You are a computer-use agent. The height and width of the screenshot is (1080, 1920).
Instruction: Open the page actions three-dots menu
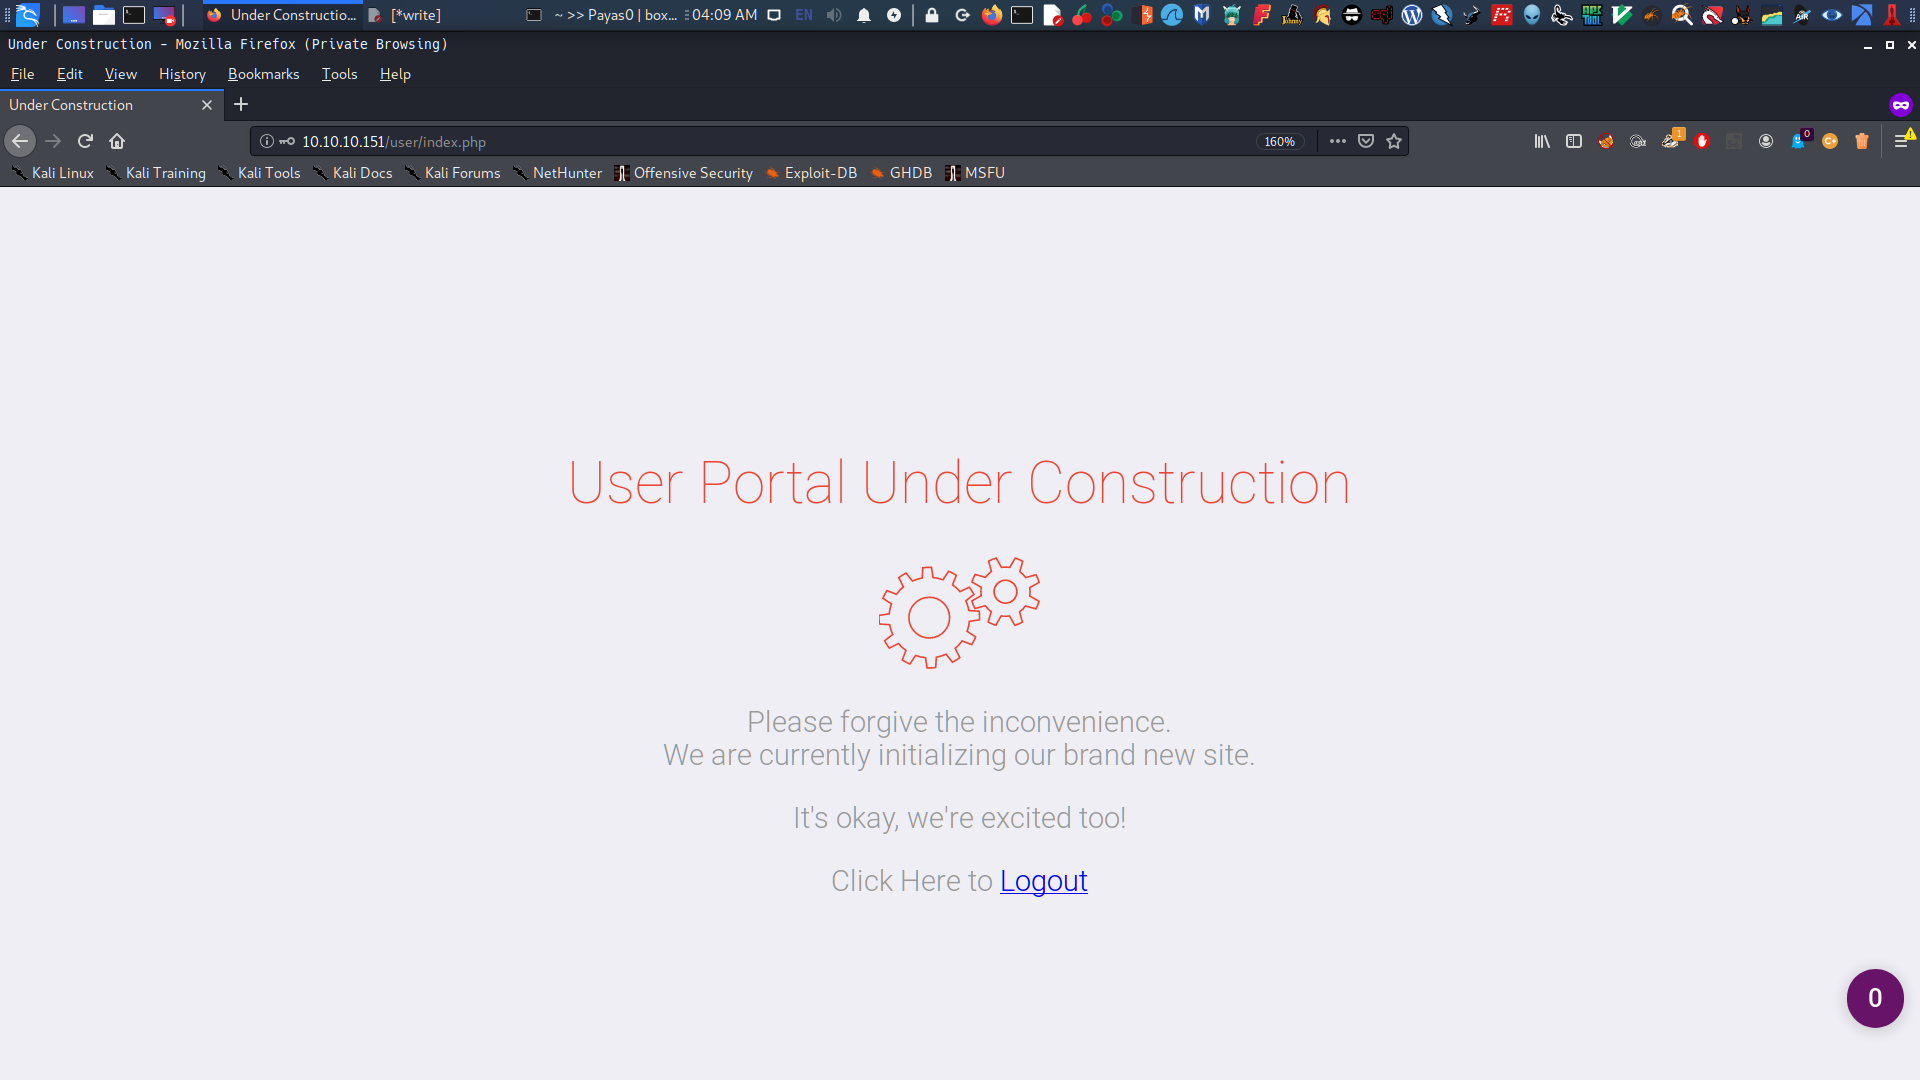(1338, 141)
